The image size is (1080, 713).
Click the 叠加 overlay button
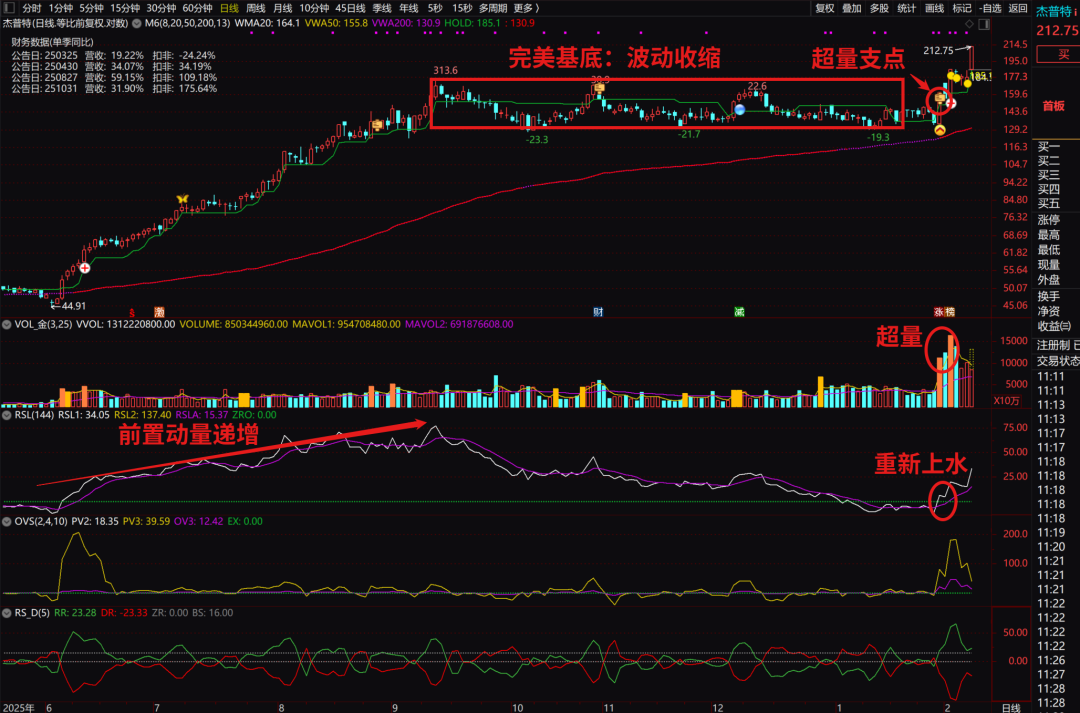pyautogui.click(x=852, y=8)
